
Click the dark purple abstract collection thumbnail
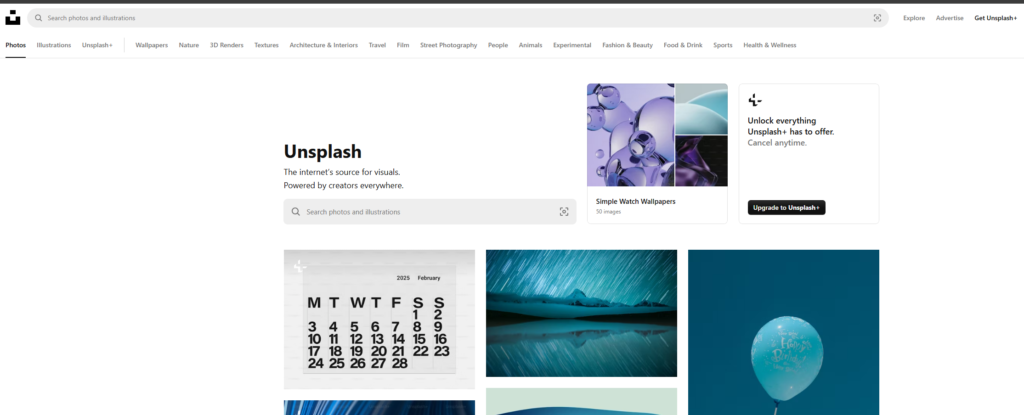point(701,161)
